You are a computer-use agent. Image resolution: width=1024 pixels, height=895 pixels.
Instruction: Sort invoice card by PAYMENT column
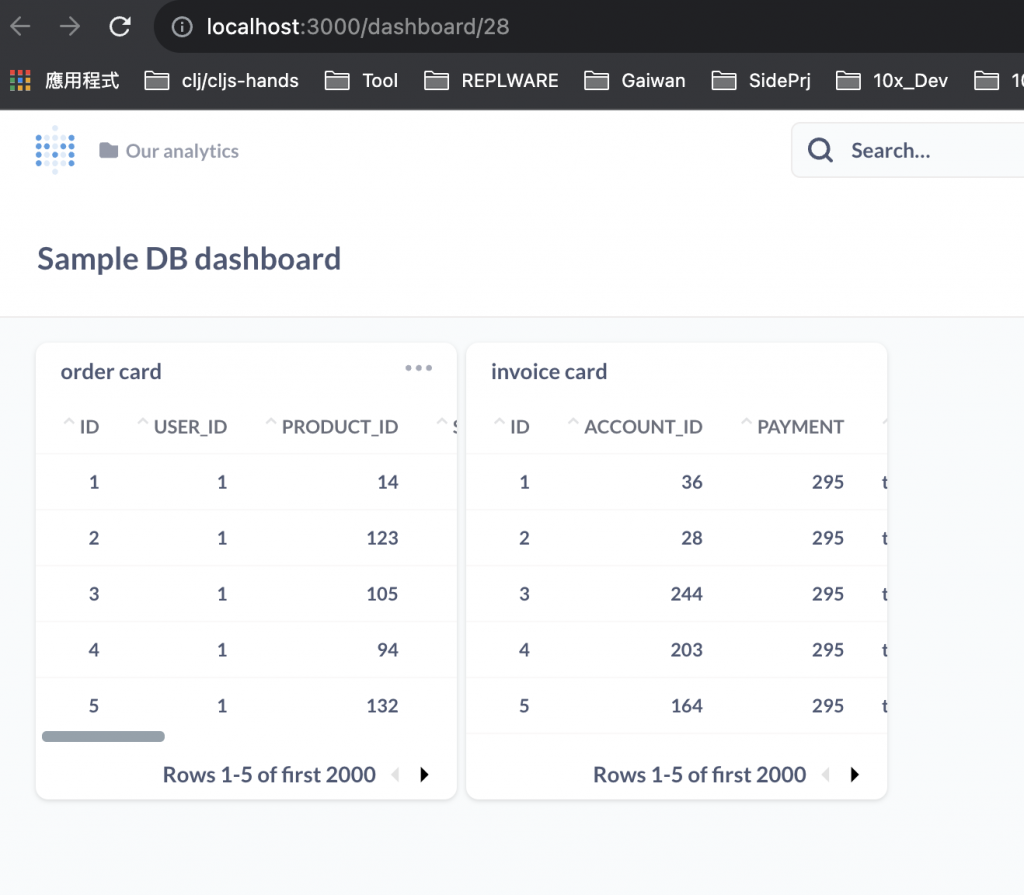[x=800, y=427]
